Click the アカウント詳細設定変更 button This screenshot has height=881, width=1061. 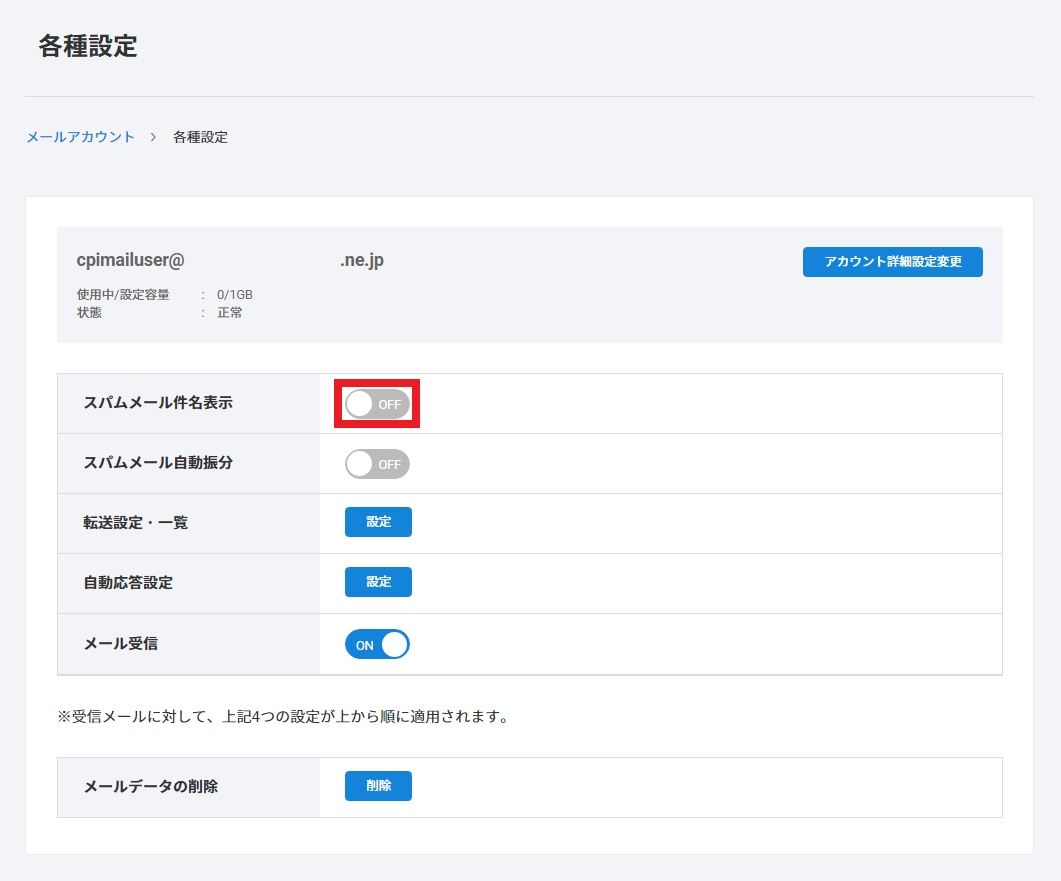coord(892,262)
